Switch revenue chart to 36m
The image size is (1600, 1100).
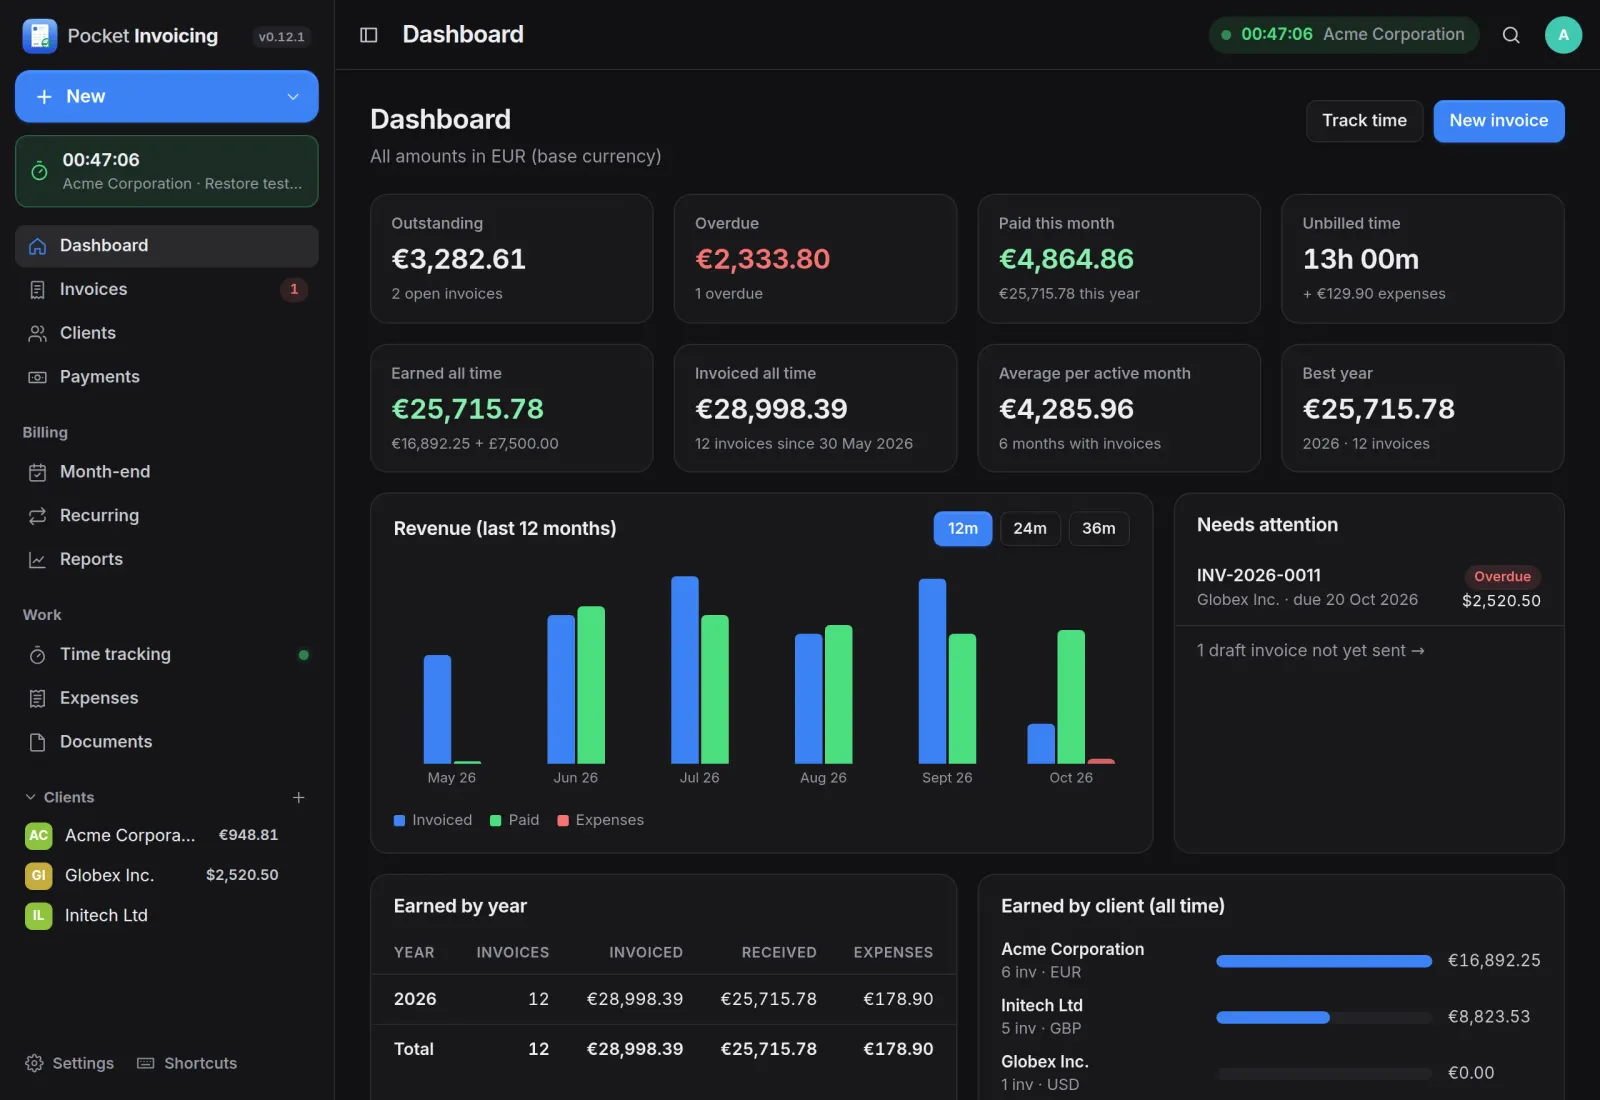point(1098,528)
